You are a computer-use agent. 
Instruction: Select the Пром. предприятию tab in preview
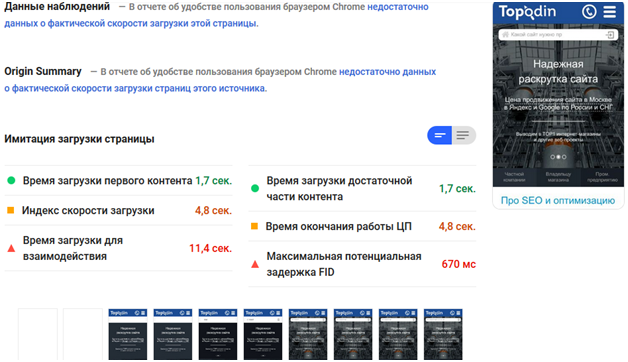coord(602,177)
